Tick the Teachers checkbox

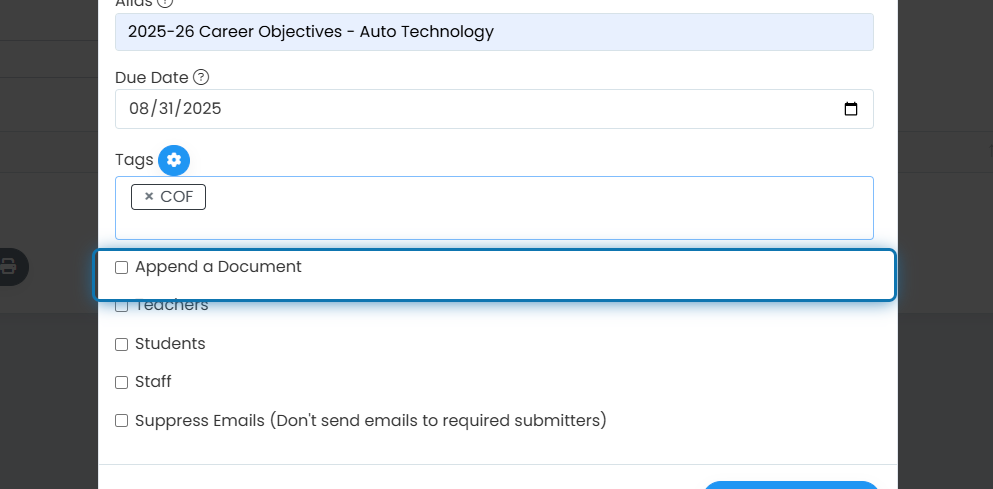[x=122, y=307]
